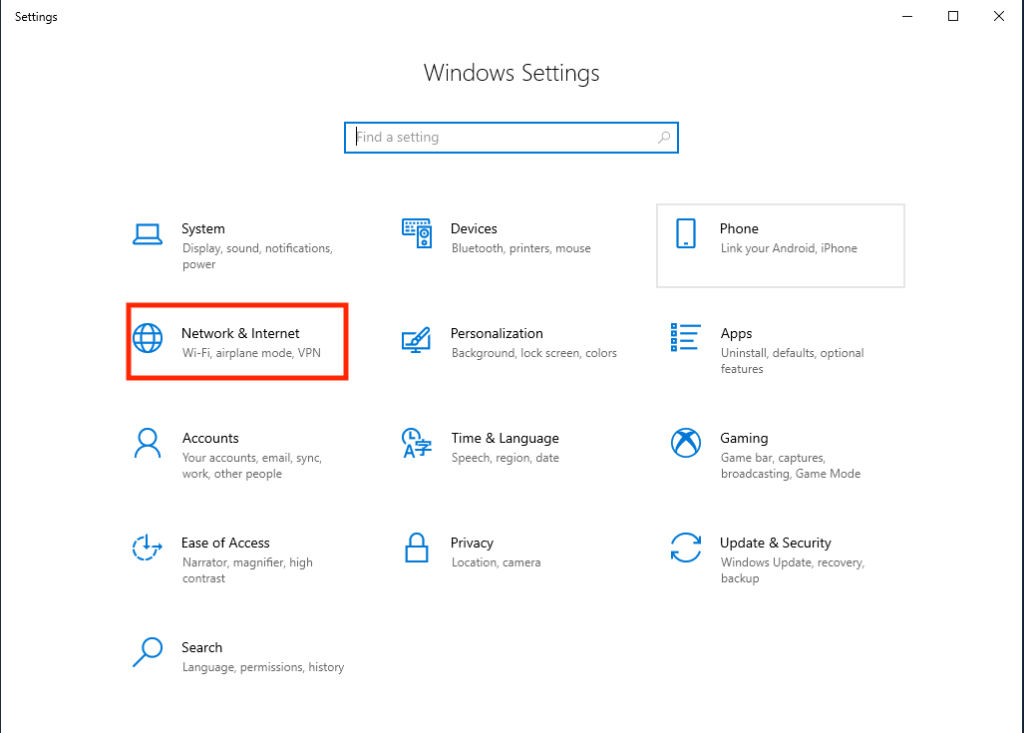Click the magnifier icon in Find a setting box
Viewport: 1024px width, 733px height.
click(x=664, y=137)
